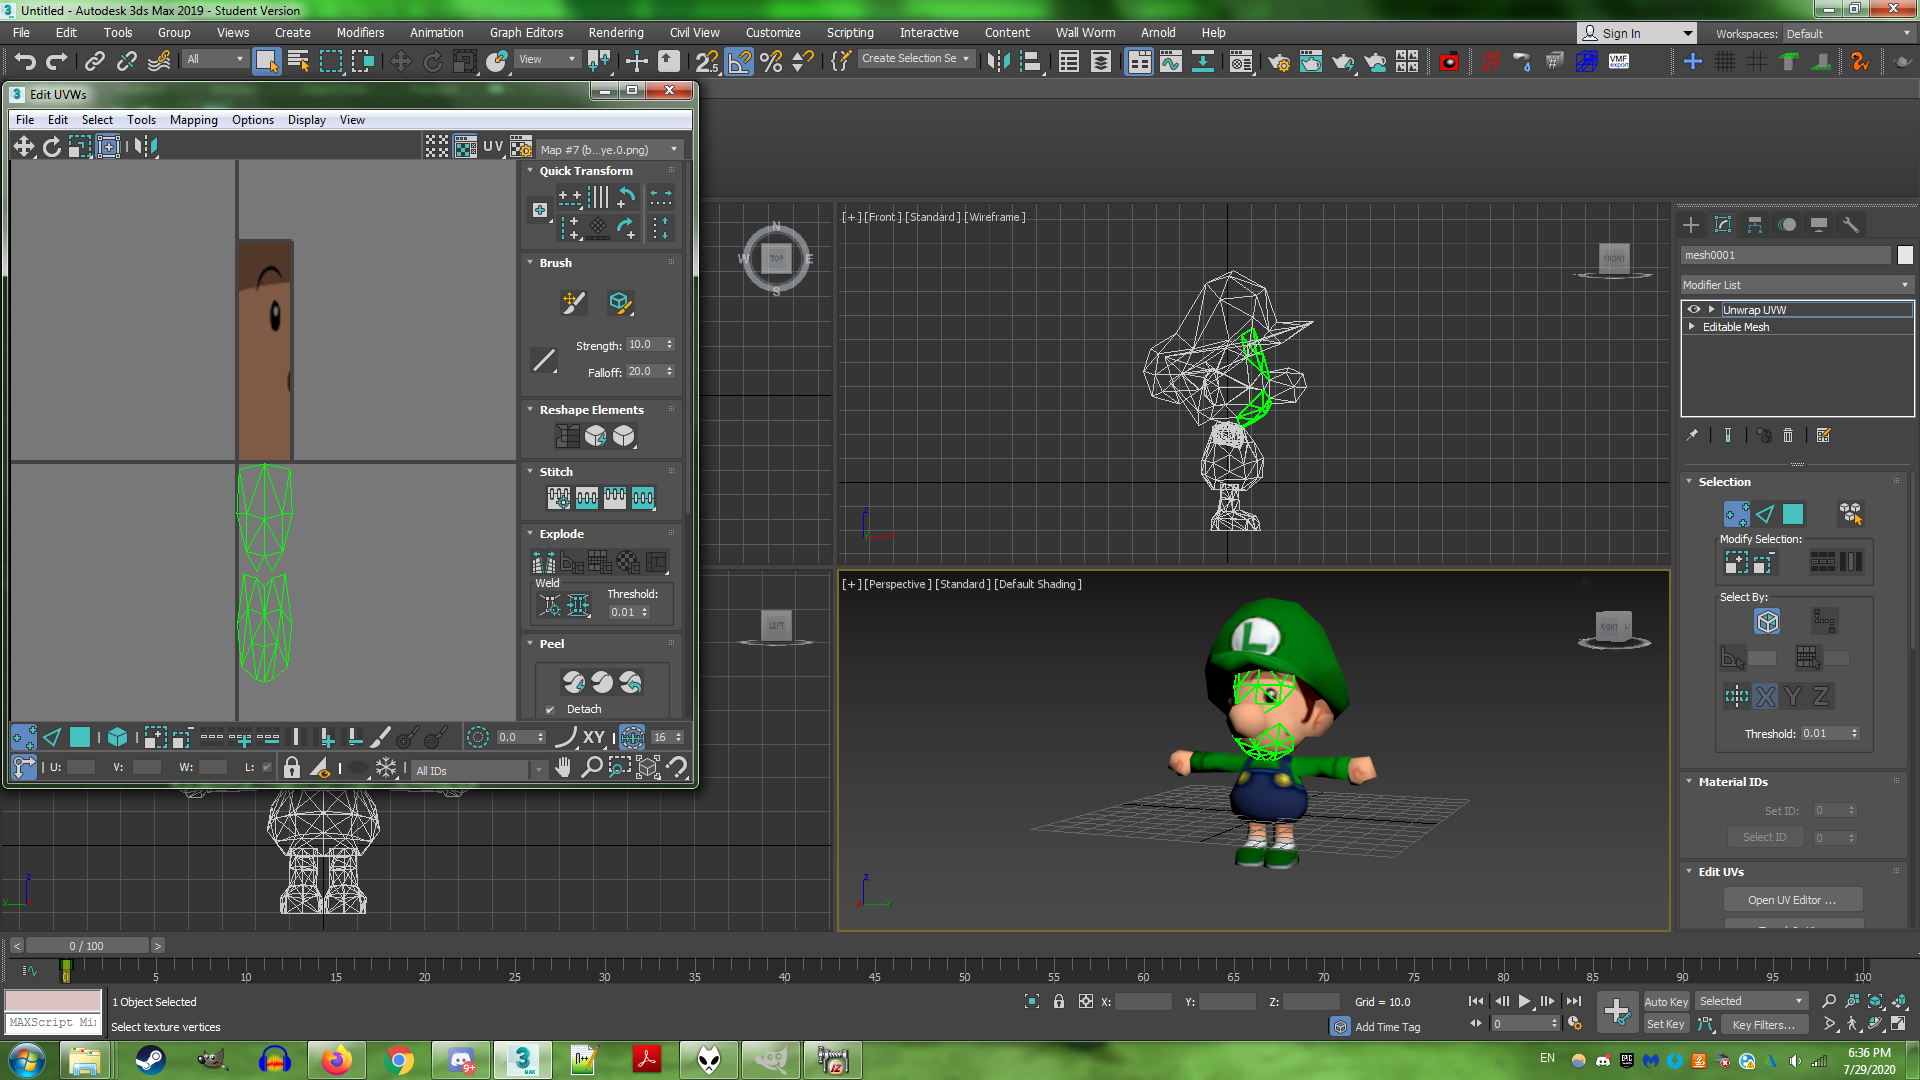This screenshot has width=1920, height=1080.
Task: Open the Mirror tool in main toolbar
Action: pyautogui.click(x=997, y=61)
